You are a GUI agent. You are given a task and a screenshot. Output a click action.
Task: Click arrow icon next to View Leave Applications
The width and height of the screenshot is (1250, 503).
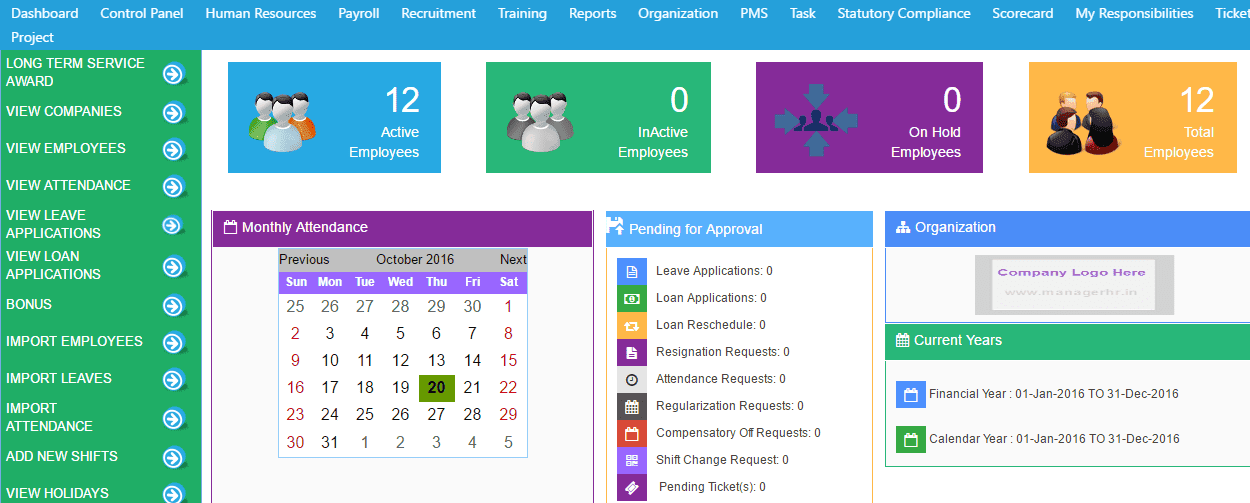coord(174,226)
